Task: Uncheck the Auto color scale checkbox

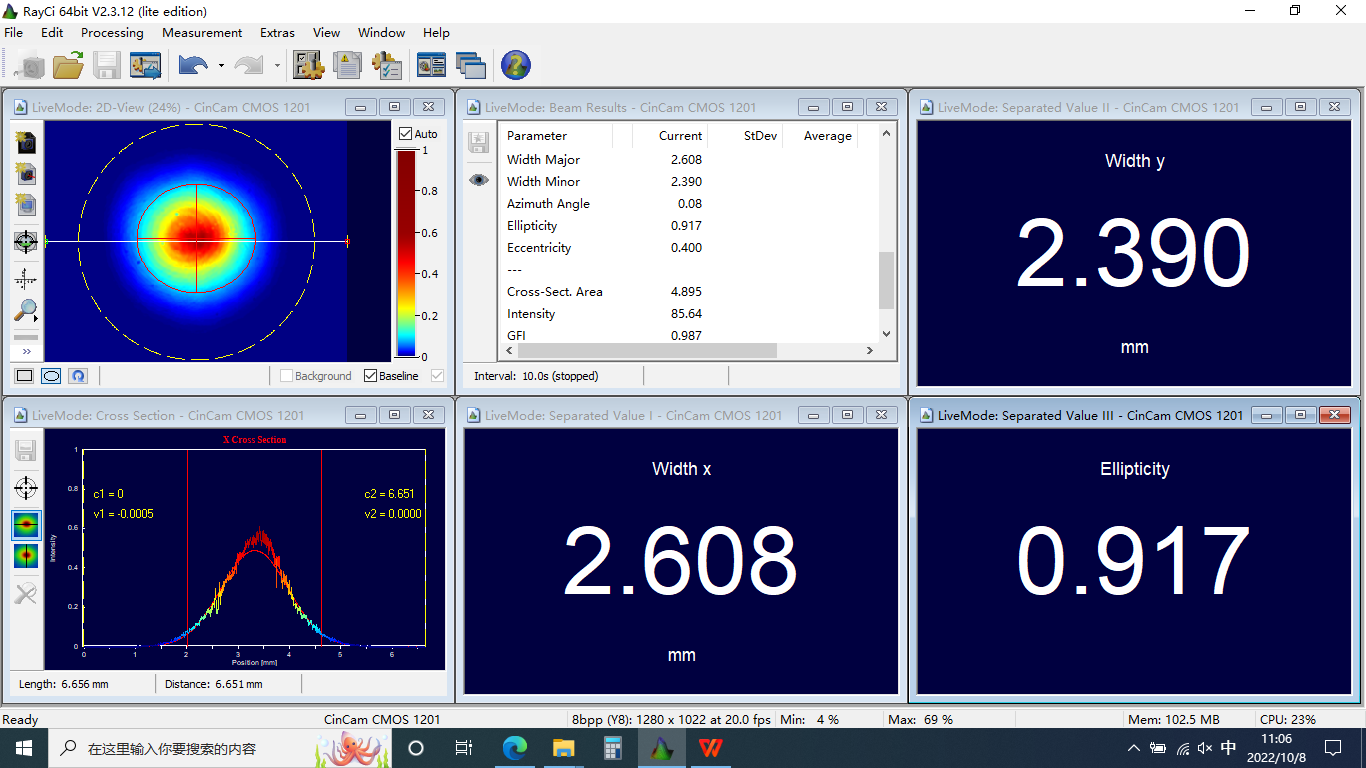Action: [x=405, y=134]
